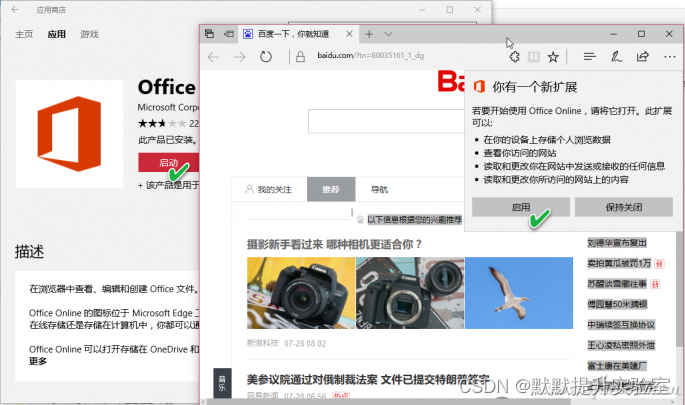Click the Make a Web Note pen icon
Screen dimensions: 685x405
pos(616,57)
